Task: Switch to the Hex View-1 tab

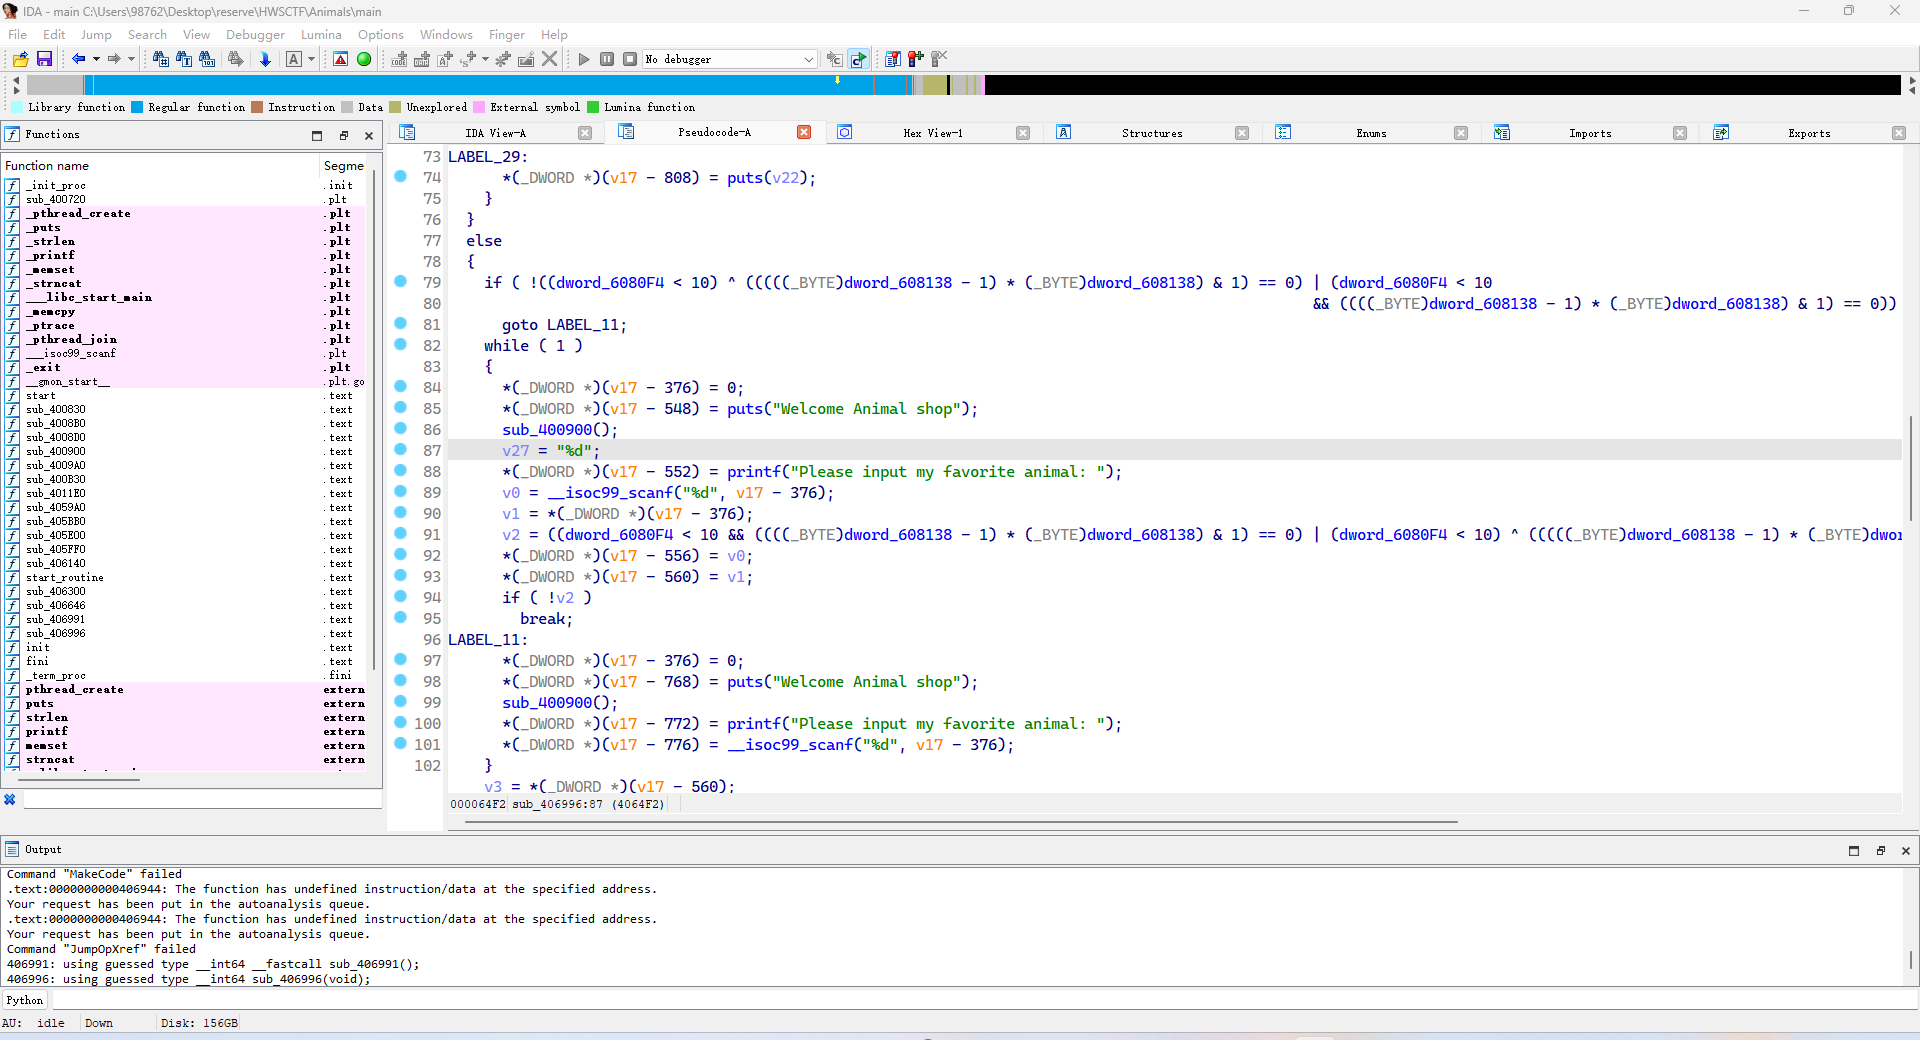Action: (932, 133)
